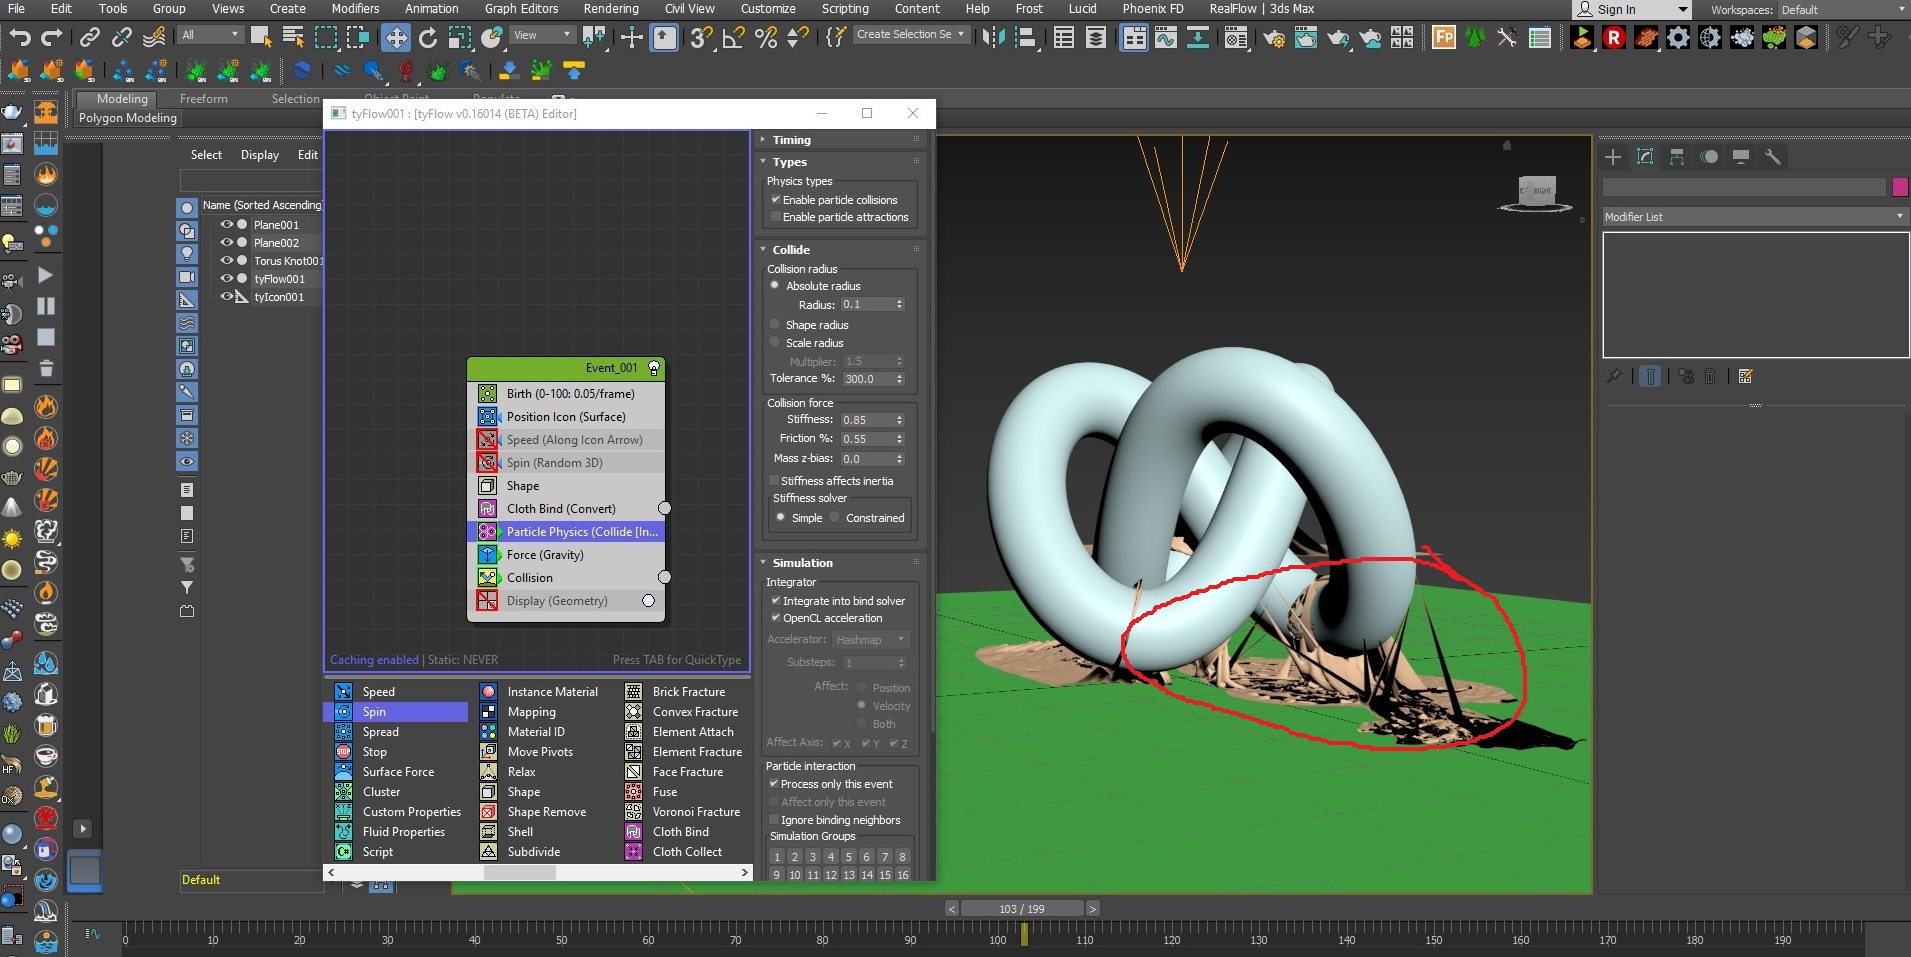Select the Shape radius radio option
This screenshot has width=1911, height=957.
pyautogui.click(x=774, y=325)
